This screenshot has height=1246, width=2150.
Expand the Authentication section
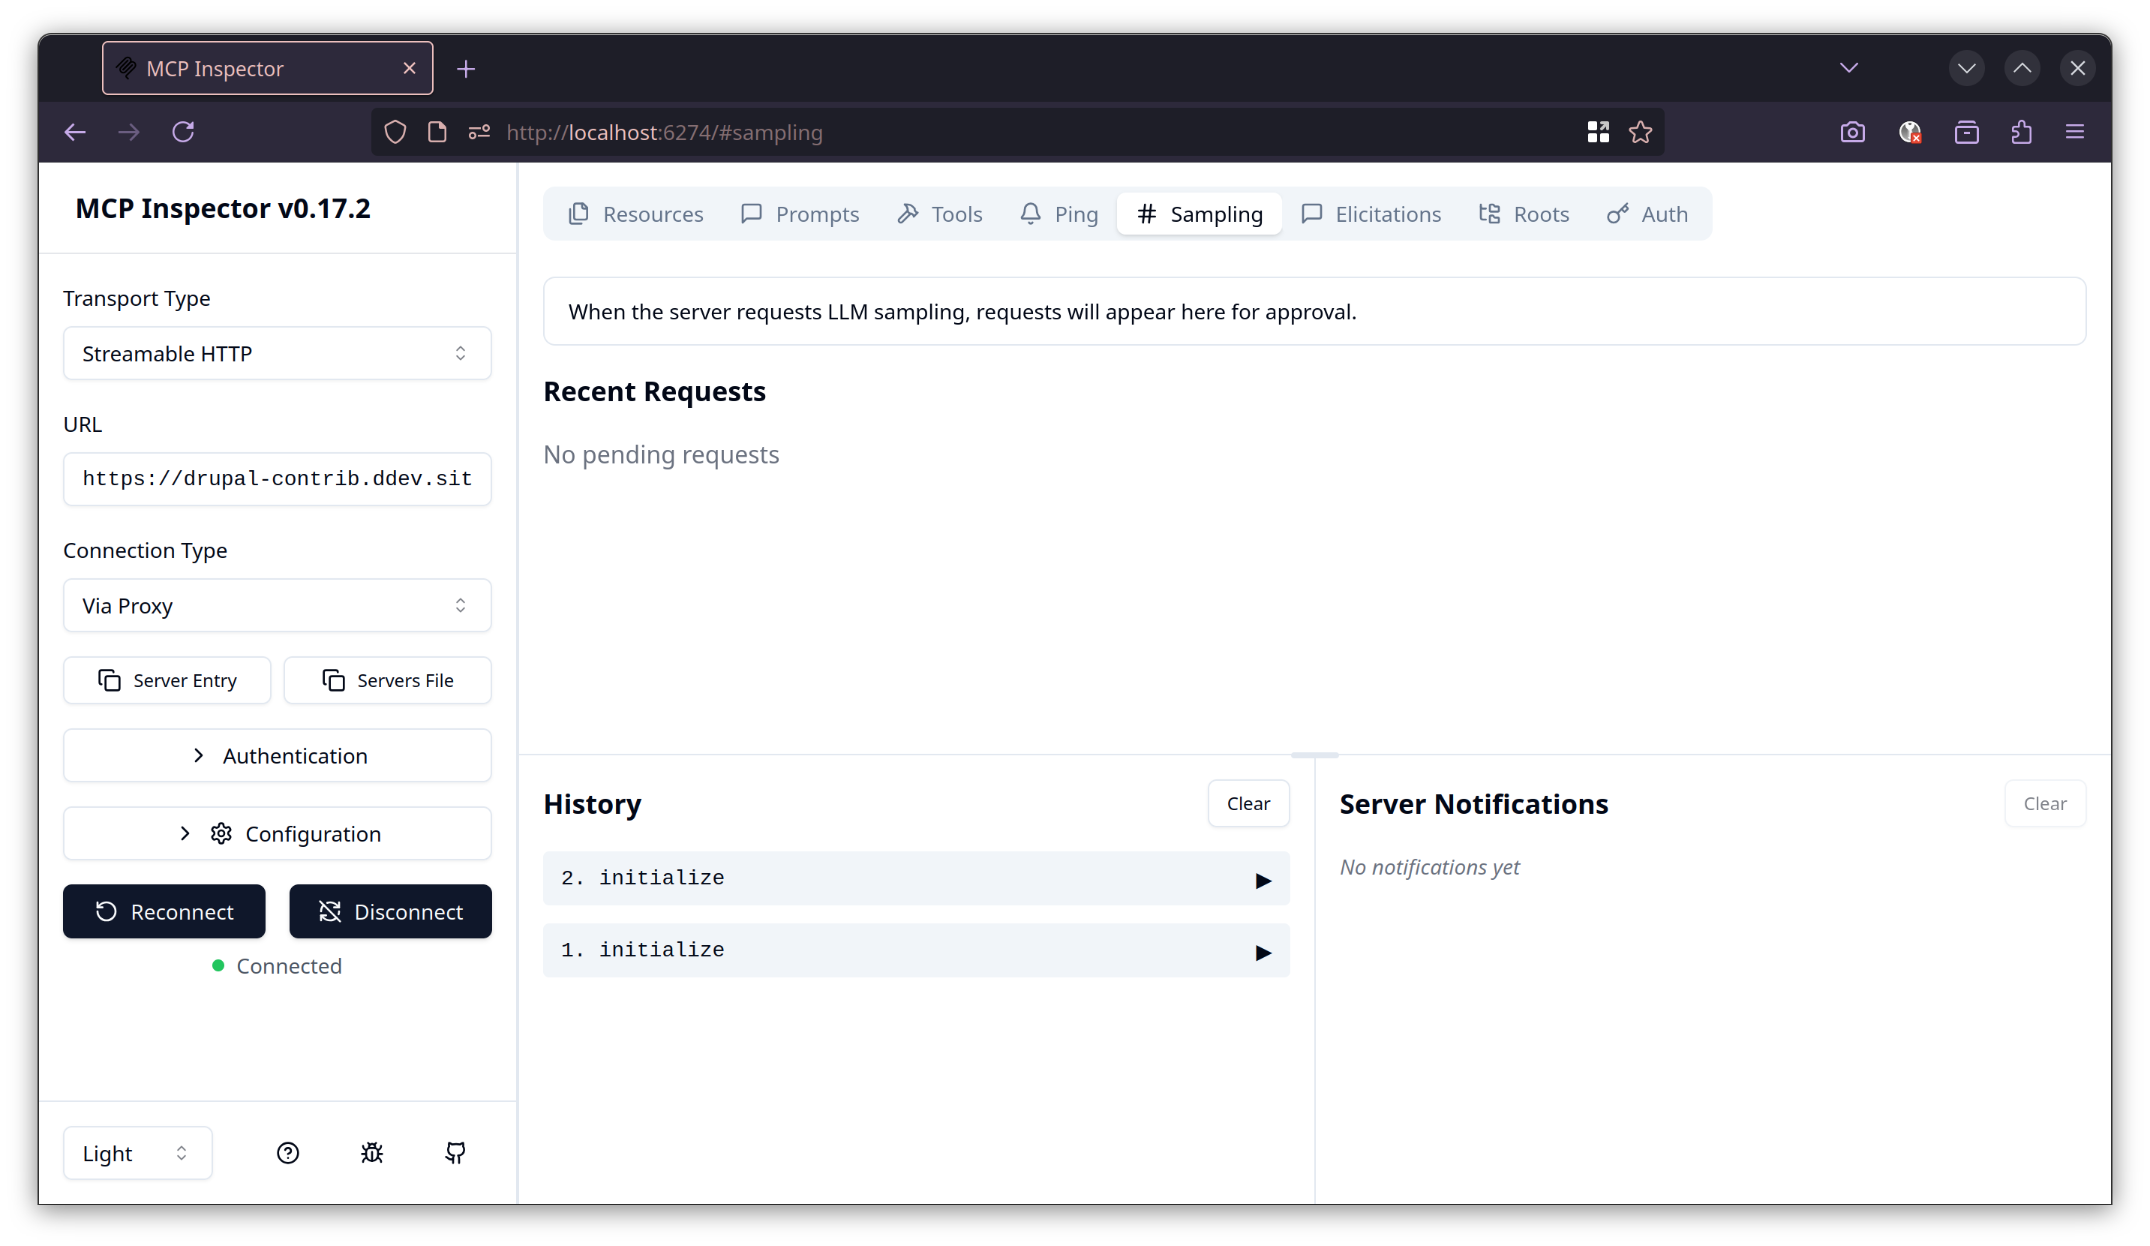point(277,756)
